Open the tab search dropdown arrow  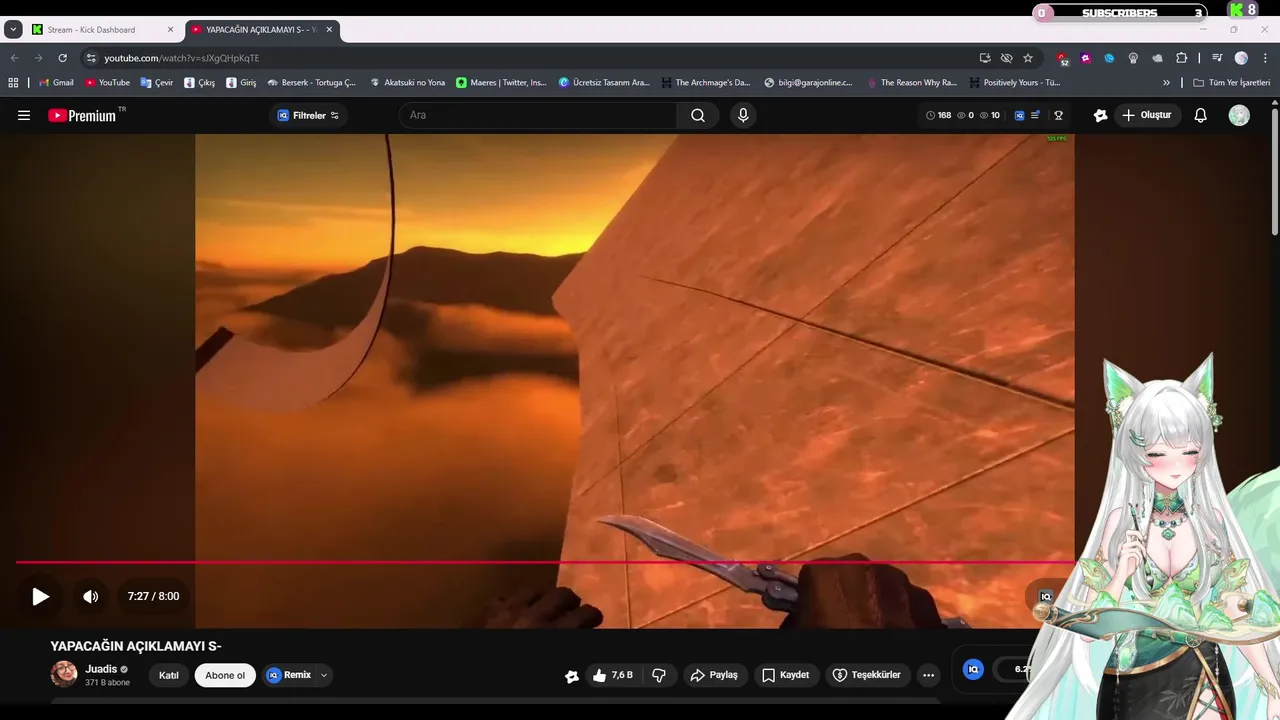(x=13, y=30)
